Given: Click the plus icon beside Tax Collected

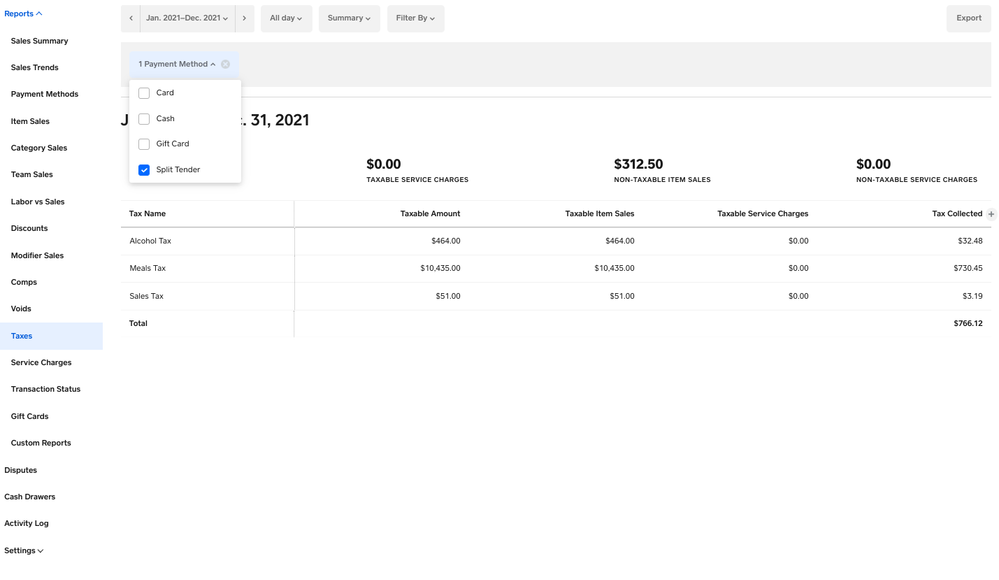Looking at the screenshot, I should point(991,214).
